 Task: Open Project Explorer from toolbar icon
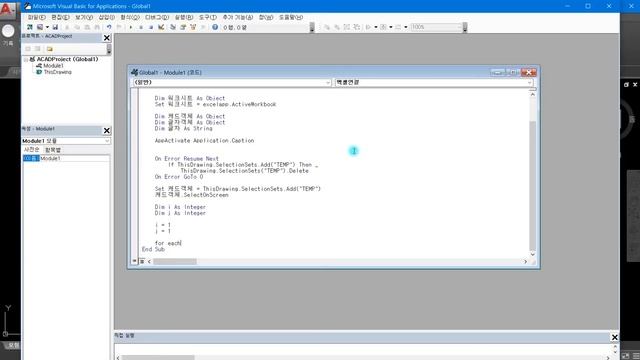tap(173, 27)
